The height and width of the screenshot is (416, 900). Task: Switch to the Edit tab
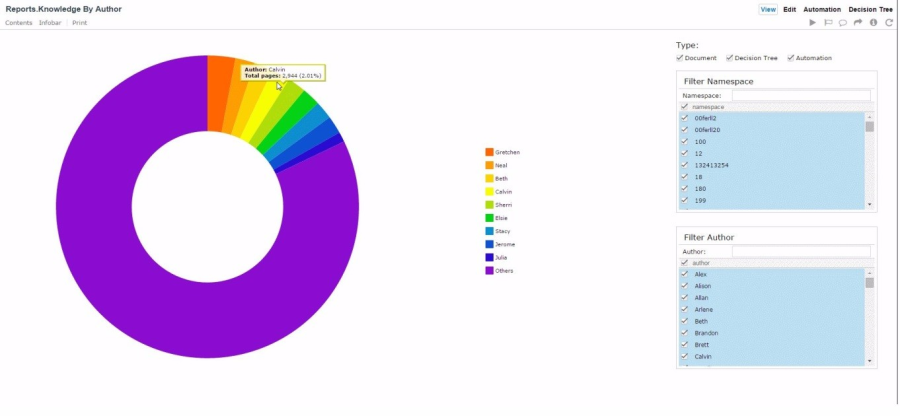coord(790,9)
